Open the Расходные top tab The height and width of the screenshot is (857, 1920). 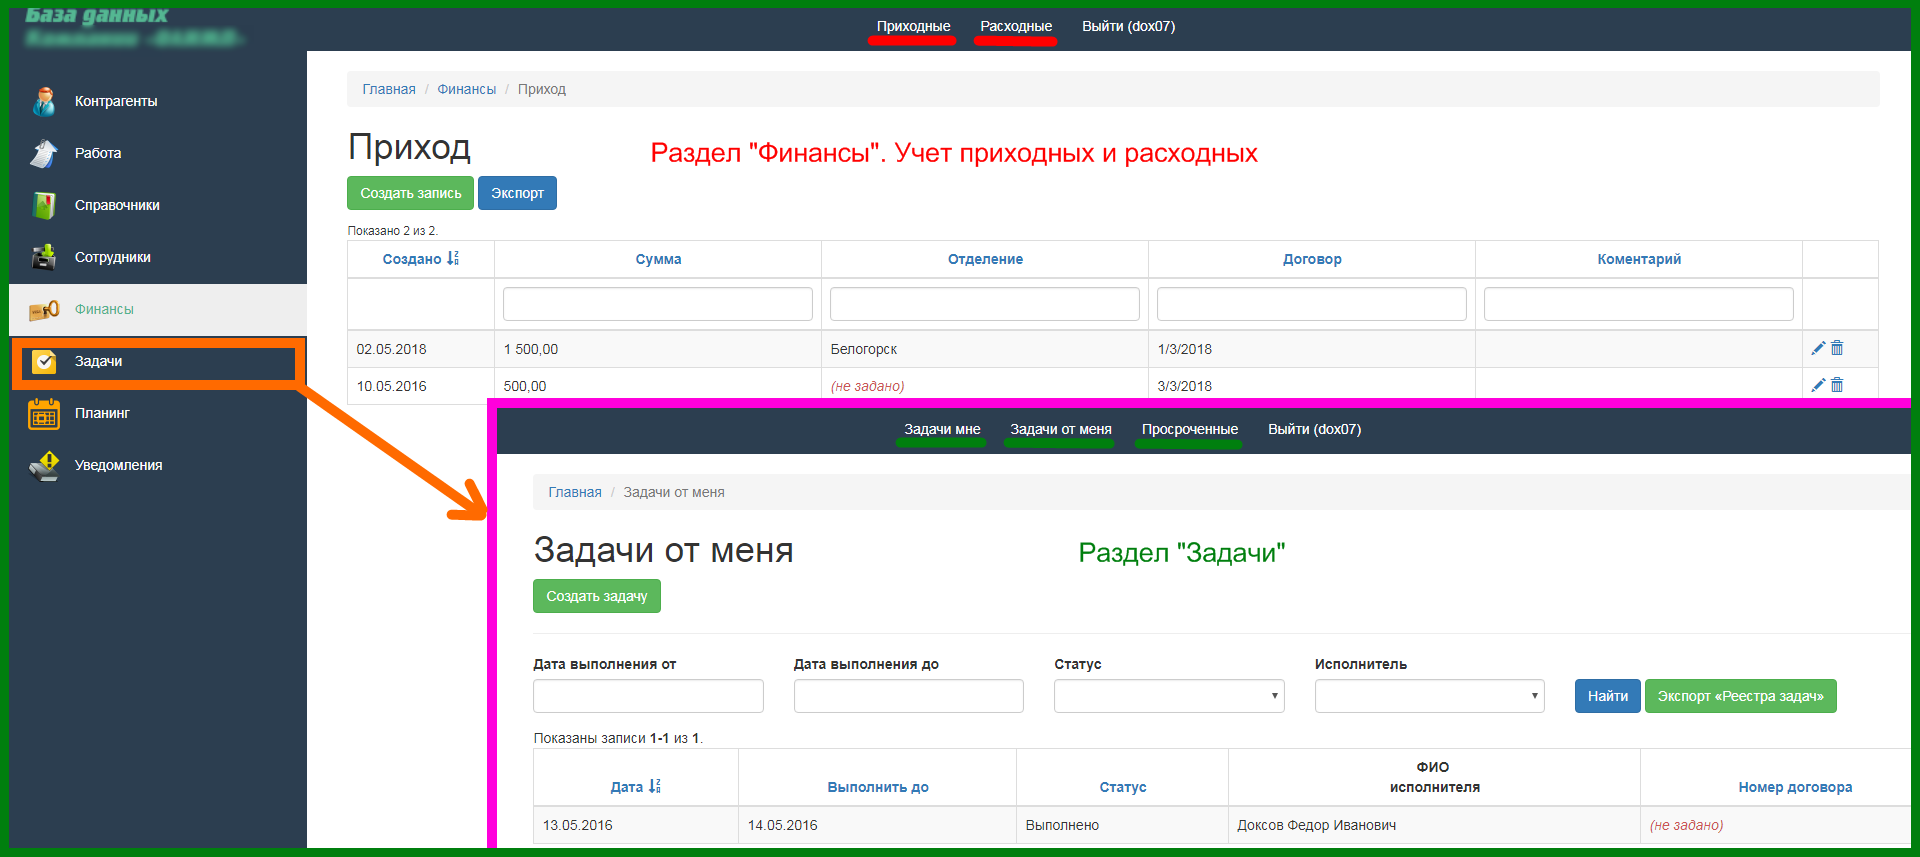click(1016, 26)
